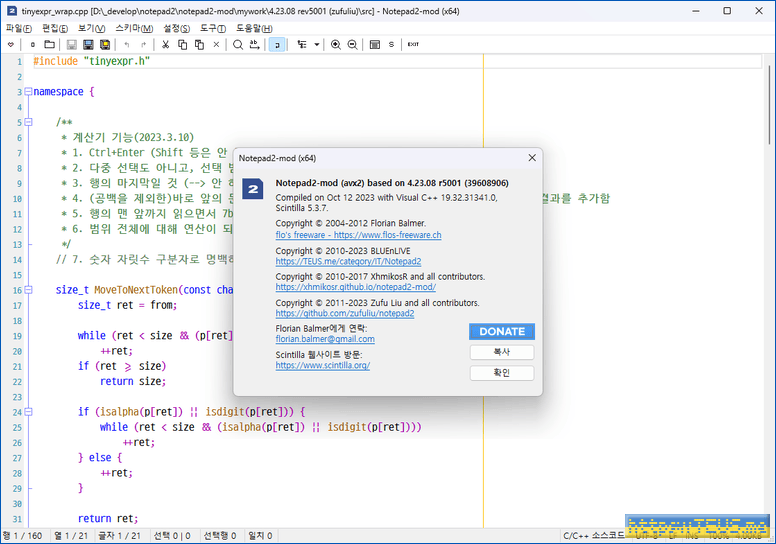
Task: Open Find with the magnifier icon
Action: pyautogui.click(x=238, y=45)
